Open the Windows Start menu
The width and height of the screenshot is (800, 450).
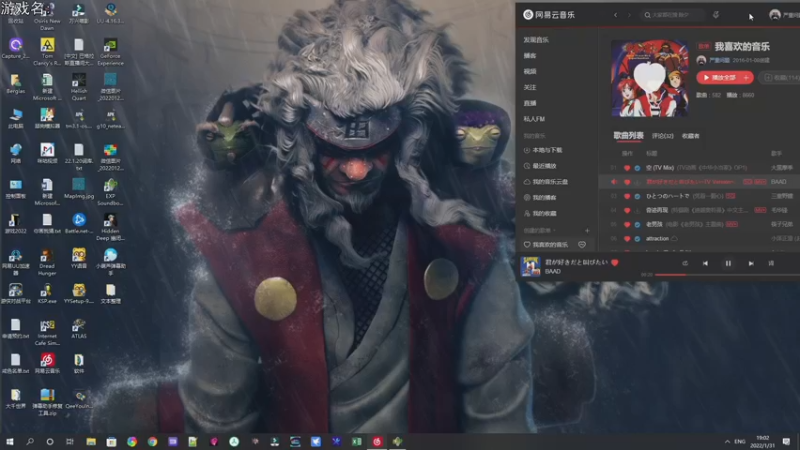click(x=10, y=441)
